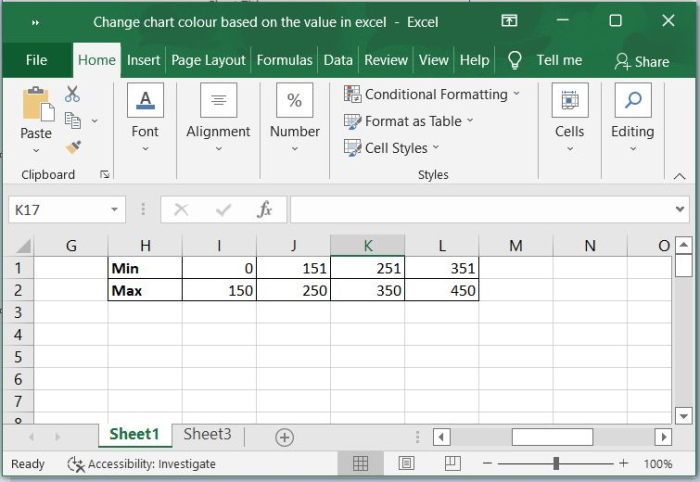Expand the Alignment group dropdown

[218, 149]
